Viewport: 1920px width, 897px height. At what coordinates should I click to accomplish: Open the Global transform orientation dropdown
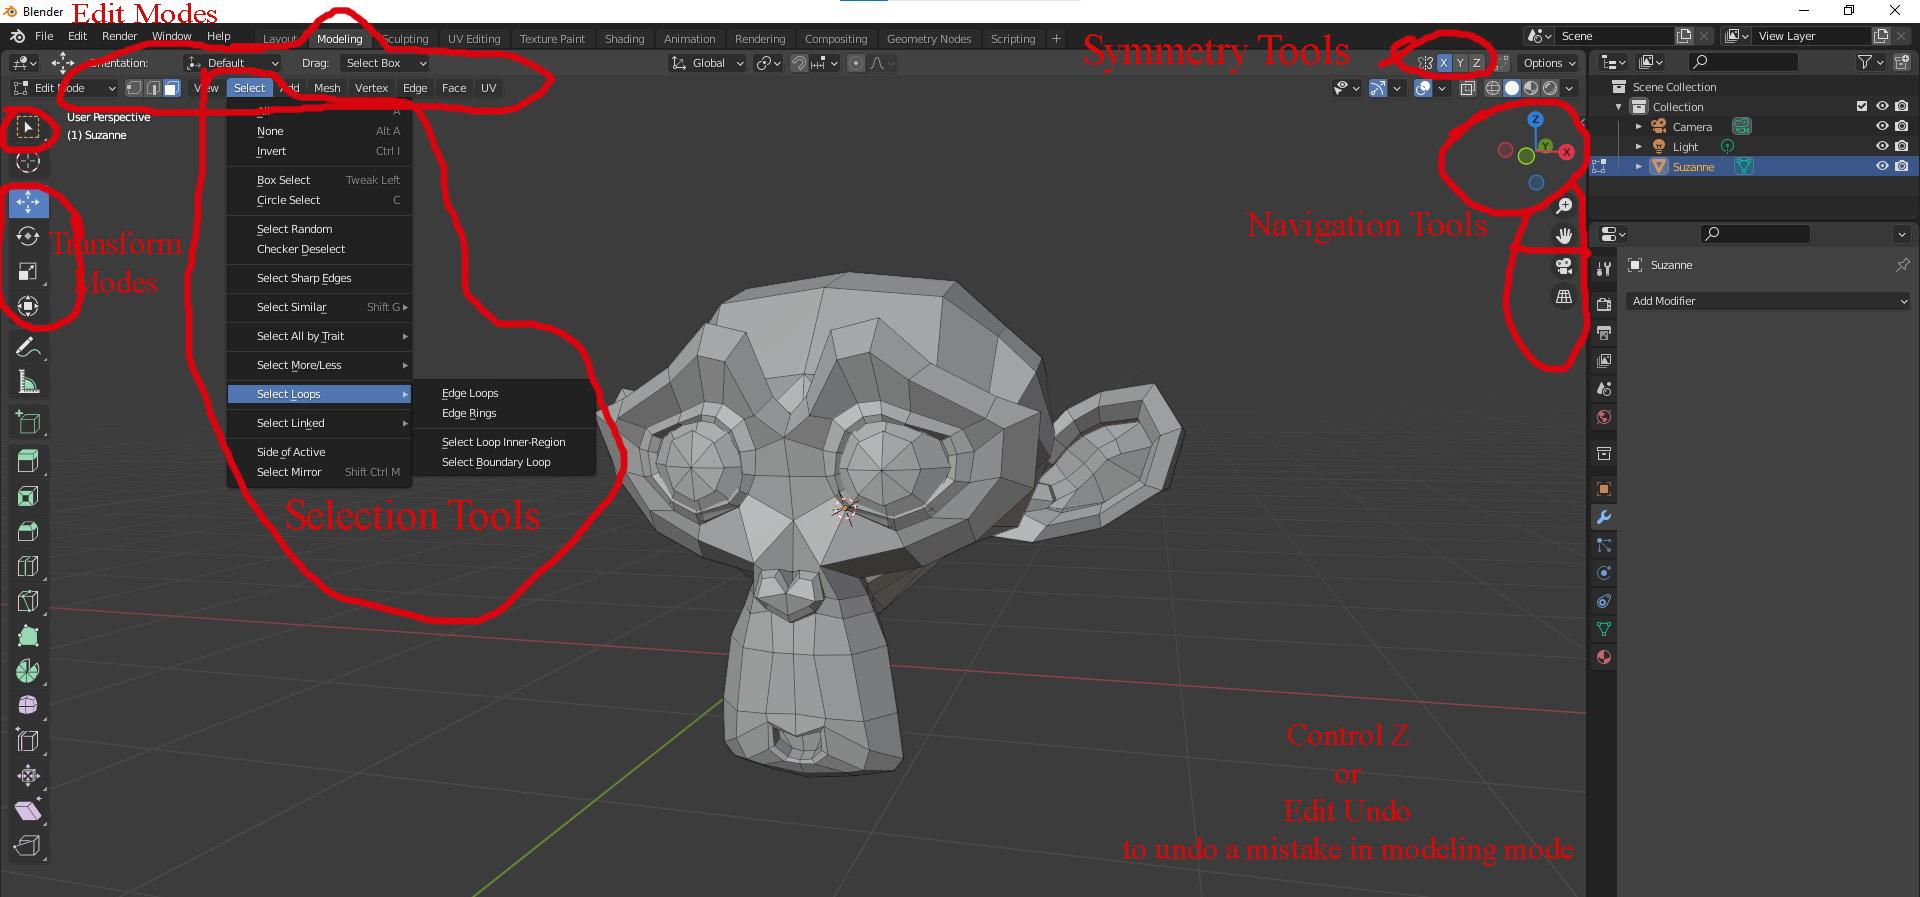708,63
